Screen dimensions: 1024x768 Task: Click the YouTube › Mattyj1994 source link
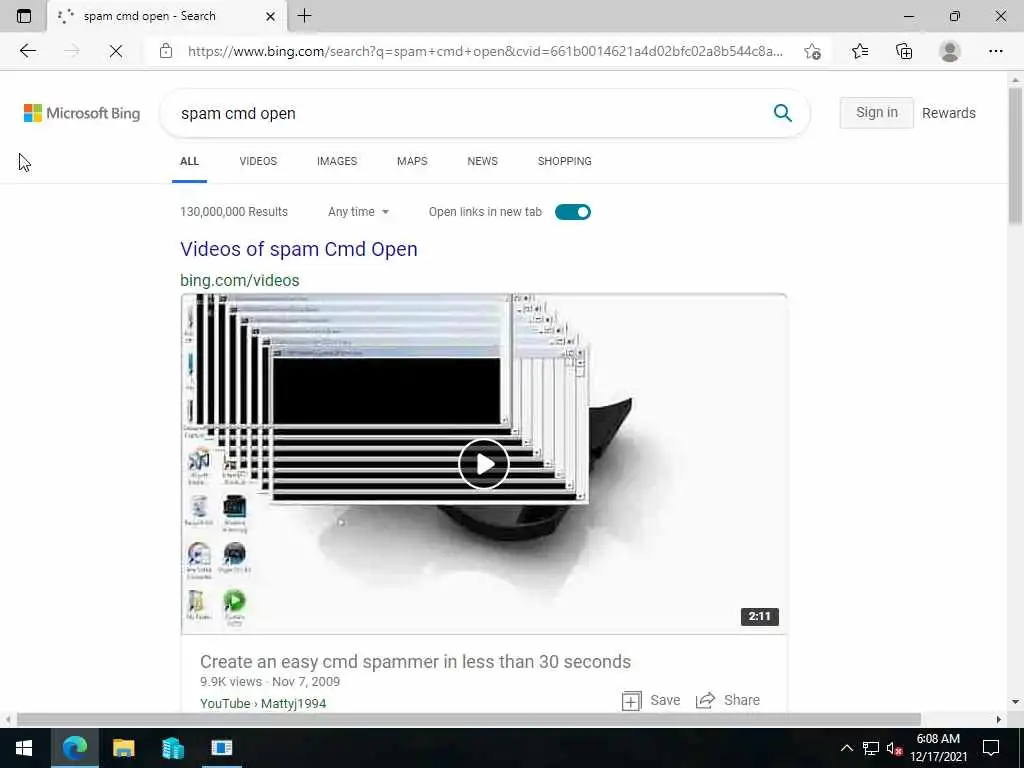[x=263, y=703]
